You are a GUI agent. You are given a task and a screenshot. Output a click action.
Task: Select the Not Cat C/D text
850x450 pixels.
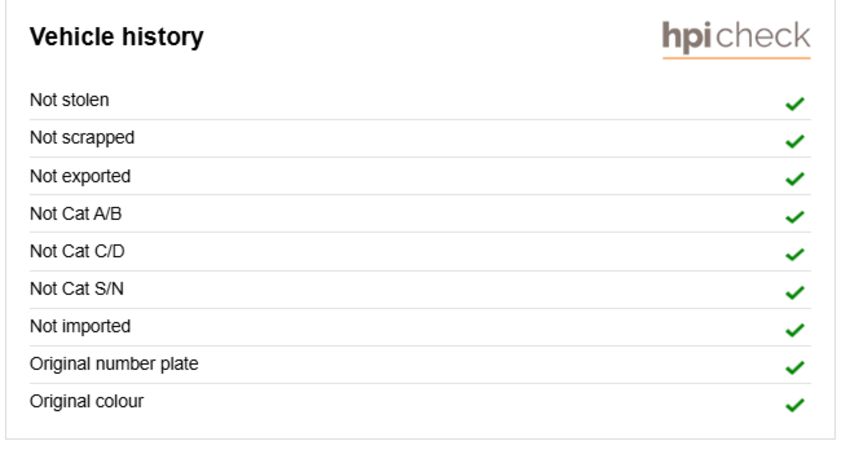(77, 251)
